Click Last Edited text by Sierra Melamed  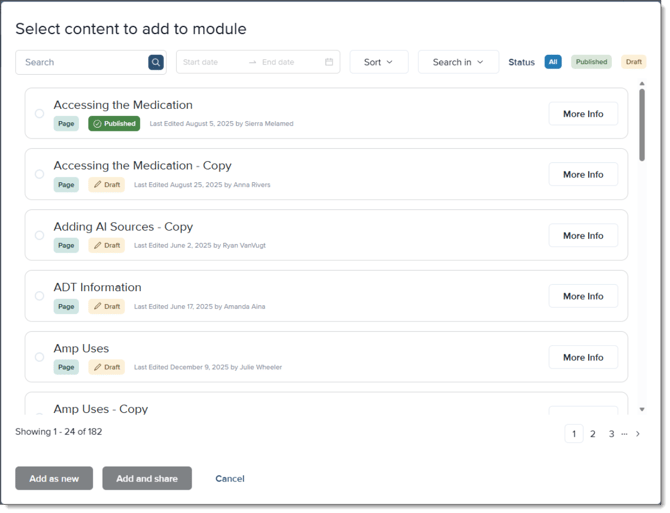221,123
